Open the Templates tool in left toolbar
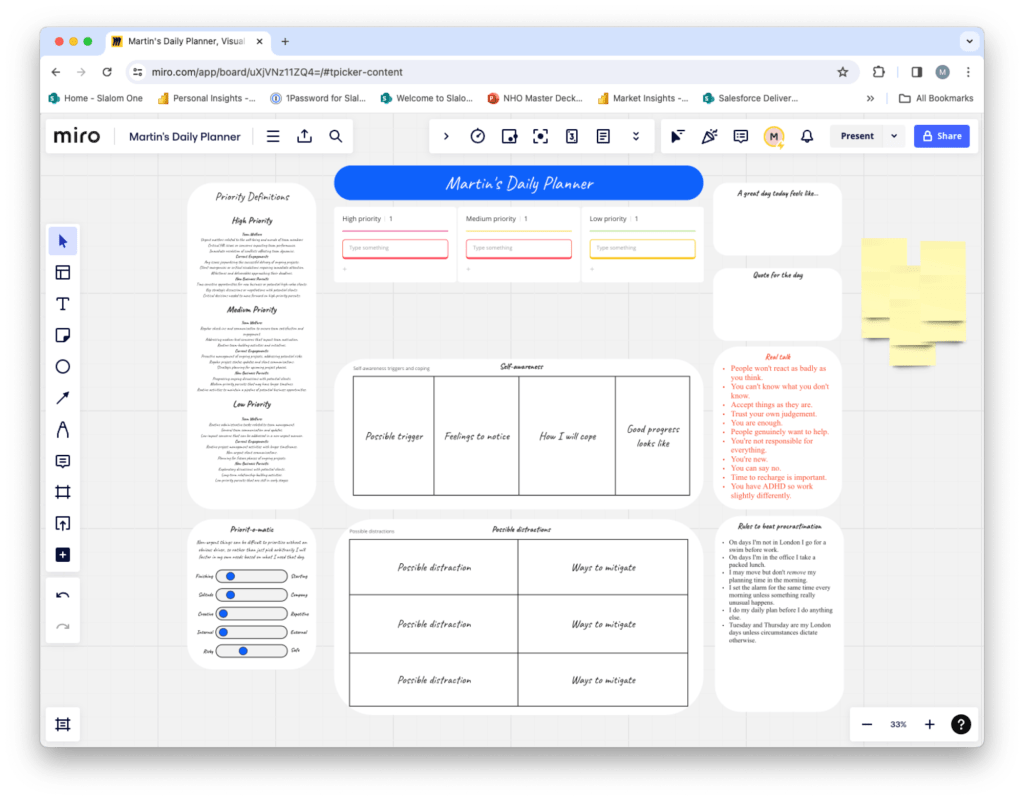The height and width of the screenshot is (800, 1024). [x=63, y=272]
